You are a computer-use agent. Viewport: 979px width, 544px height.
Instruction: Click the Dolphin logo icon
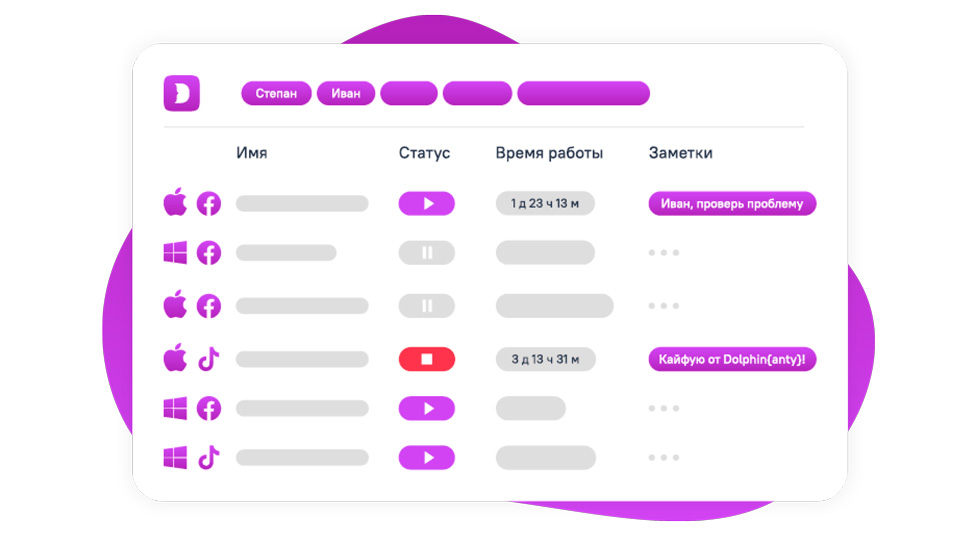(x=182, y=93)
